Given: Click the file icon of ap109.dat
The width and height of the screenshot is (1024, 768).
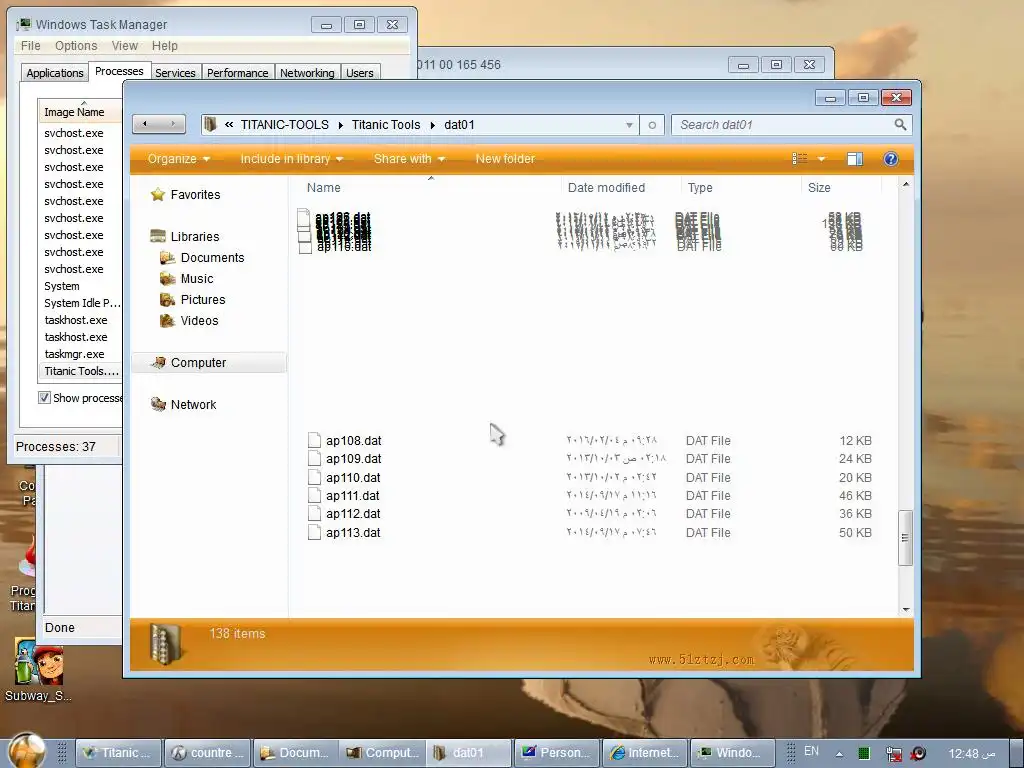Looking at the screenshot, I should [314, 459].
